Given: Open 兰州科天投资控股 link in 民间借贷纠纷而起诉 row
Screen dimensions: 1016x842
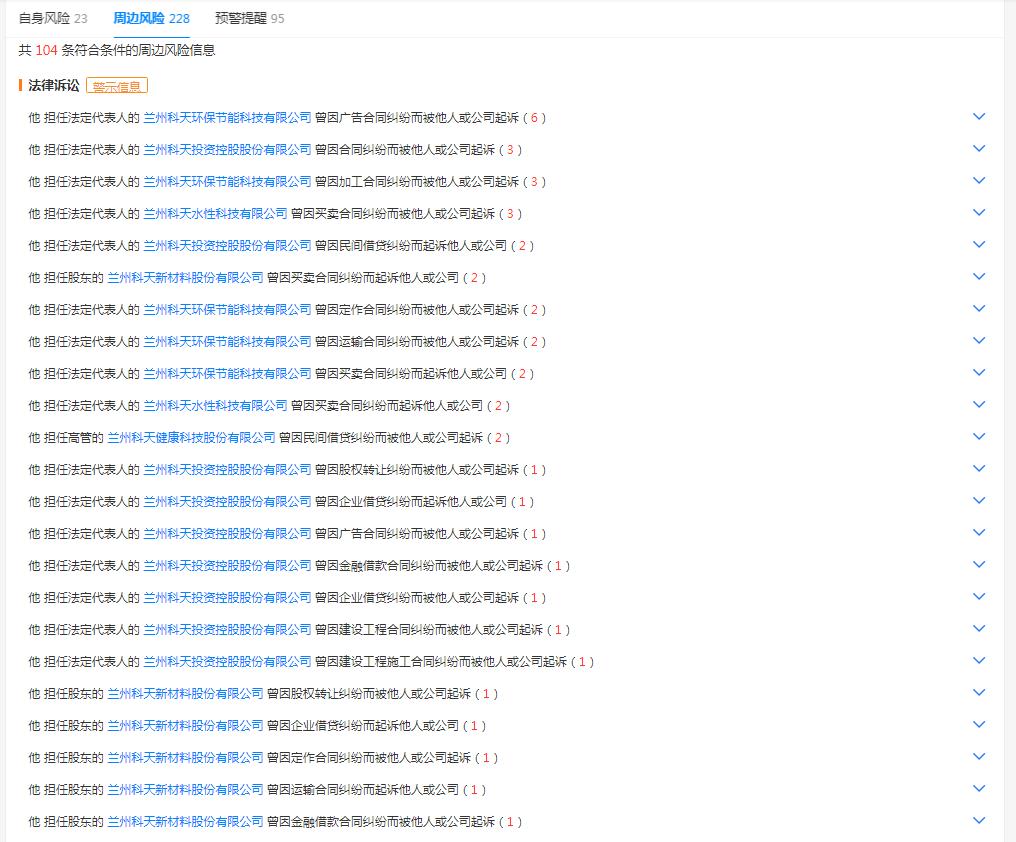Looking at the screenshot, I should pyautogui.click(x=227, y=246).
